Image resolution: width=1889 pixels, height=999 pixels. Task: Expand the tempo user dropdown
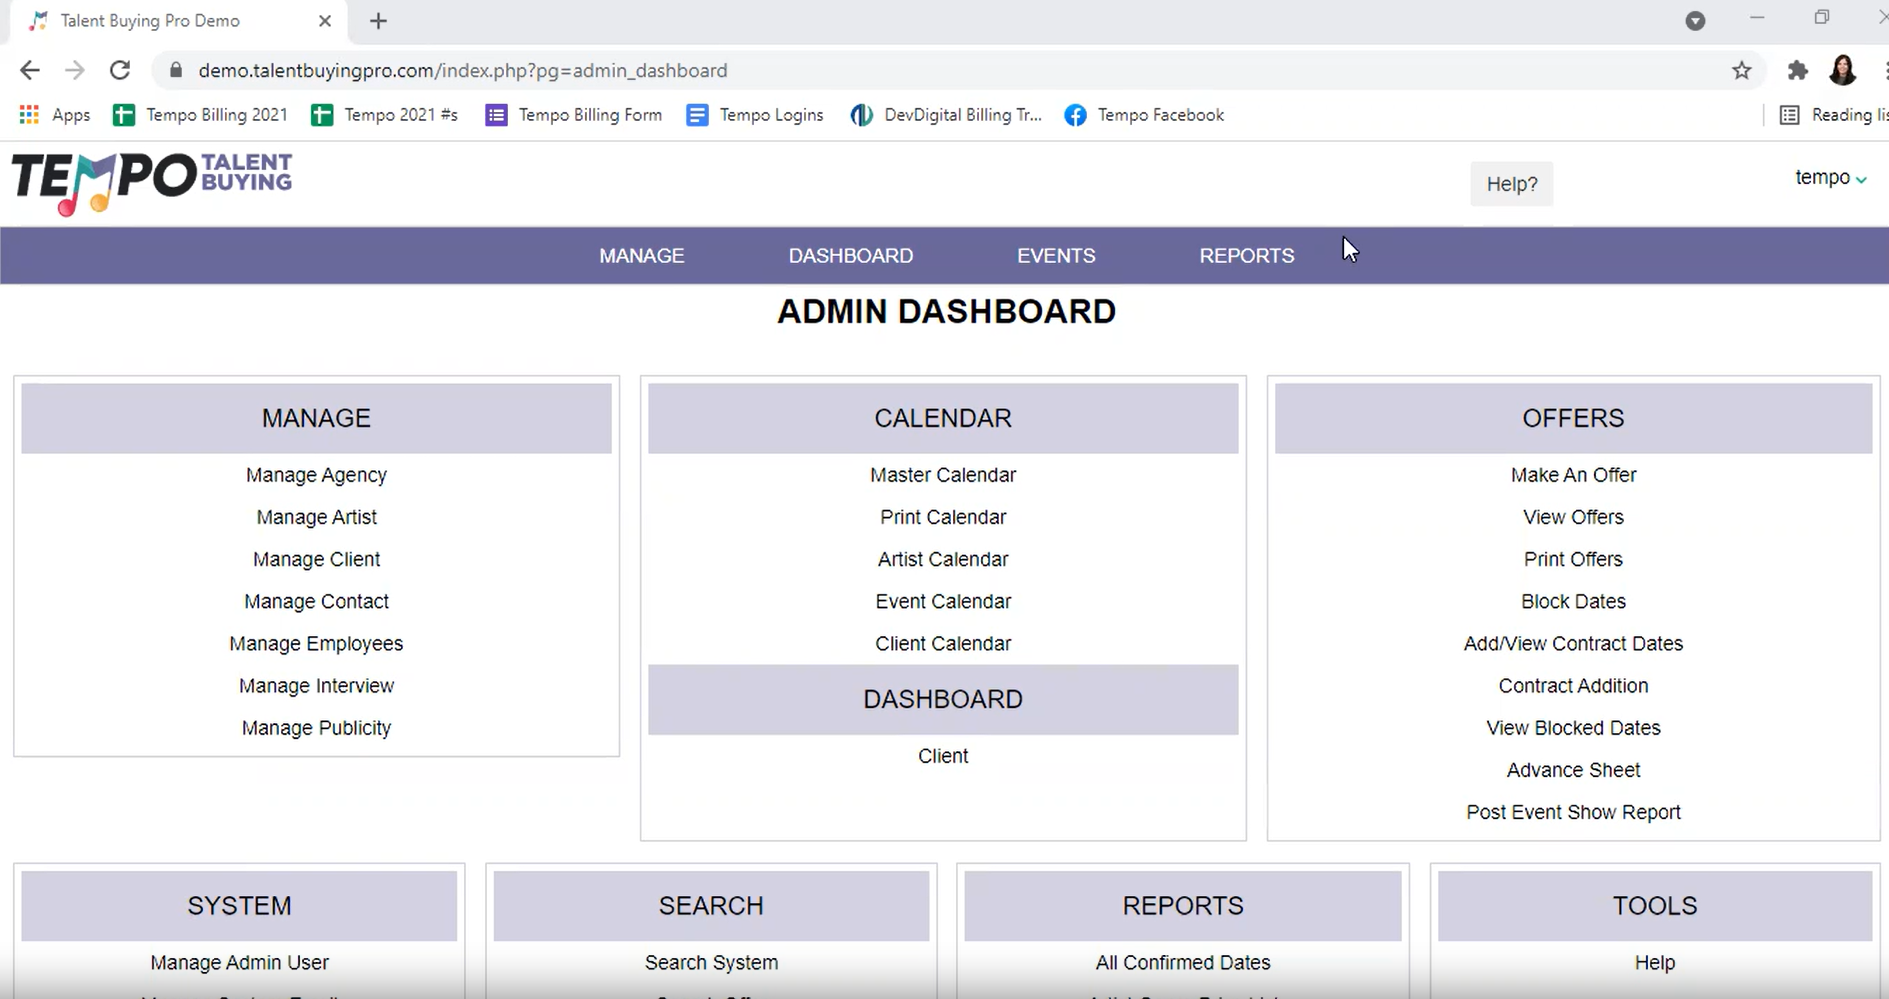[x=1830, y=178]
